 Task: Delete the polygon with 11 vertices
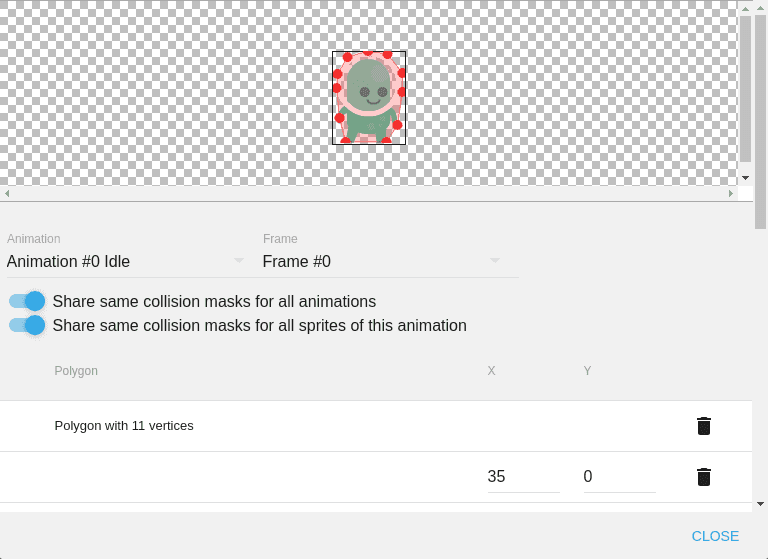[x=704, y=426]
